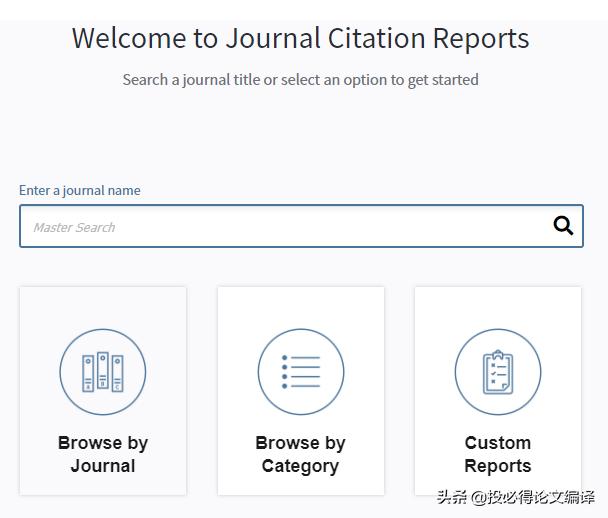
Task: Click the journal binders icon
Action: (x=103, y=372)
